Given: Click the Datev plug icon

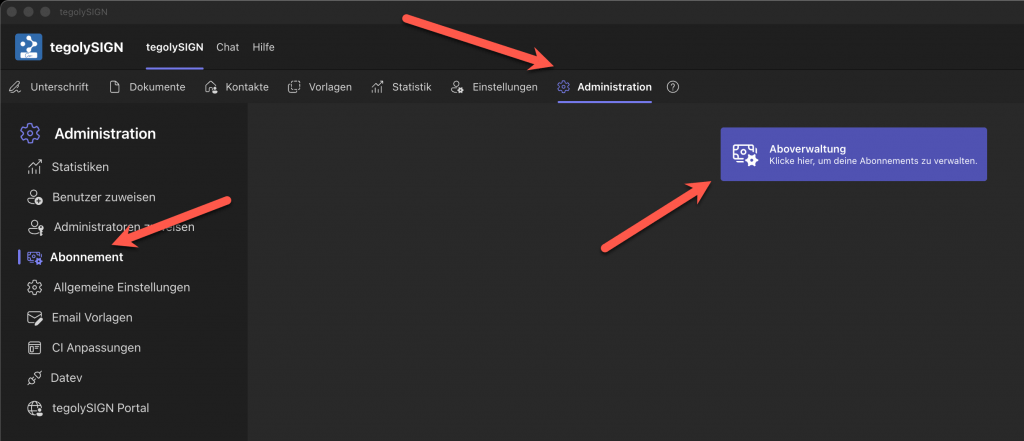Looking at the screenshot, I should pos(35,378).
